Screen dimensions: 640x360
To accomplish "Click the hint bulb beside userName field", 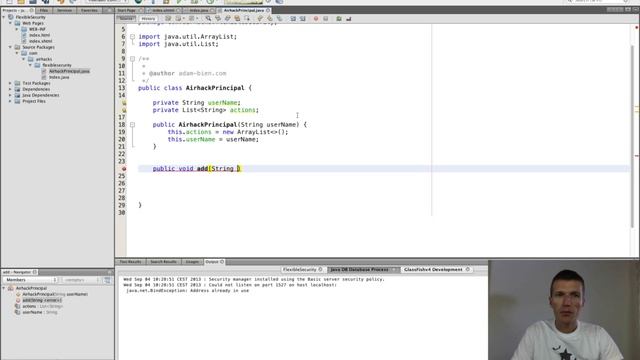I will pyautogui.click(x=124, y=103).
